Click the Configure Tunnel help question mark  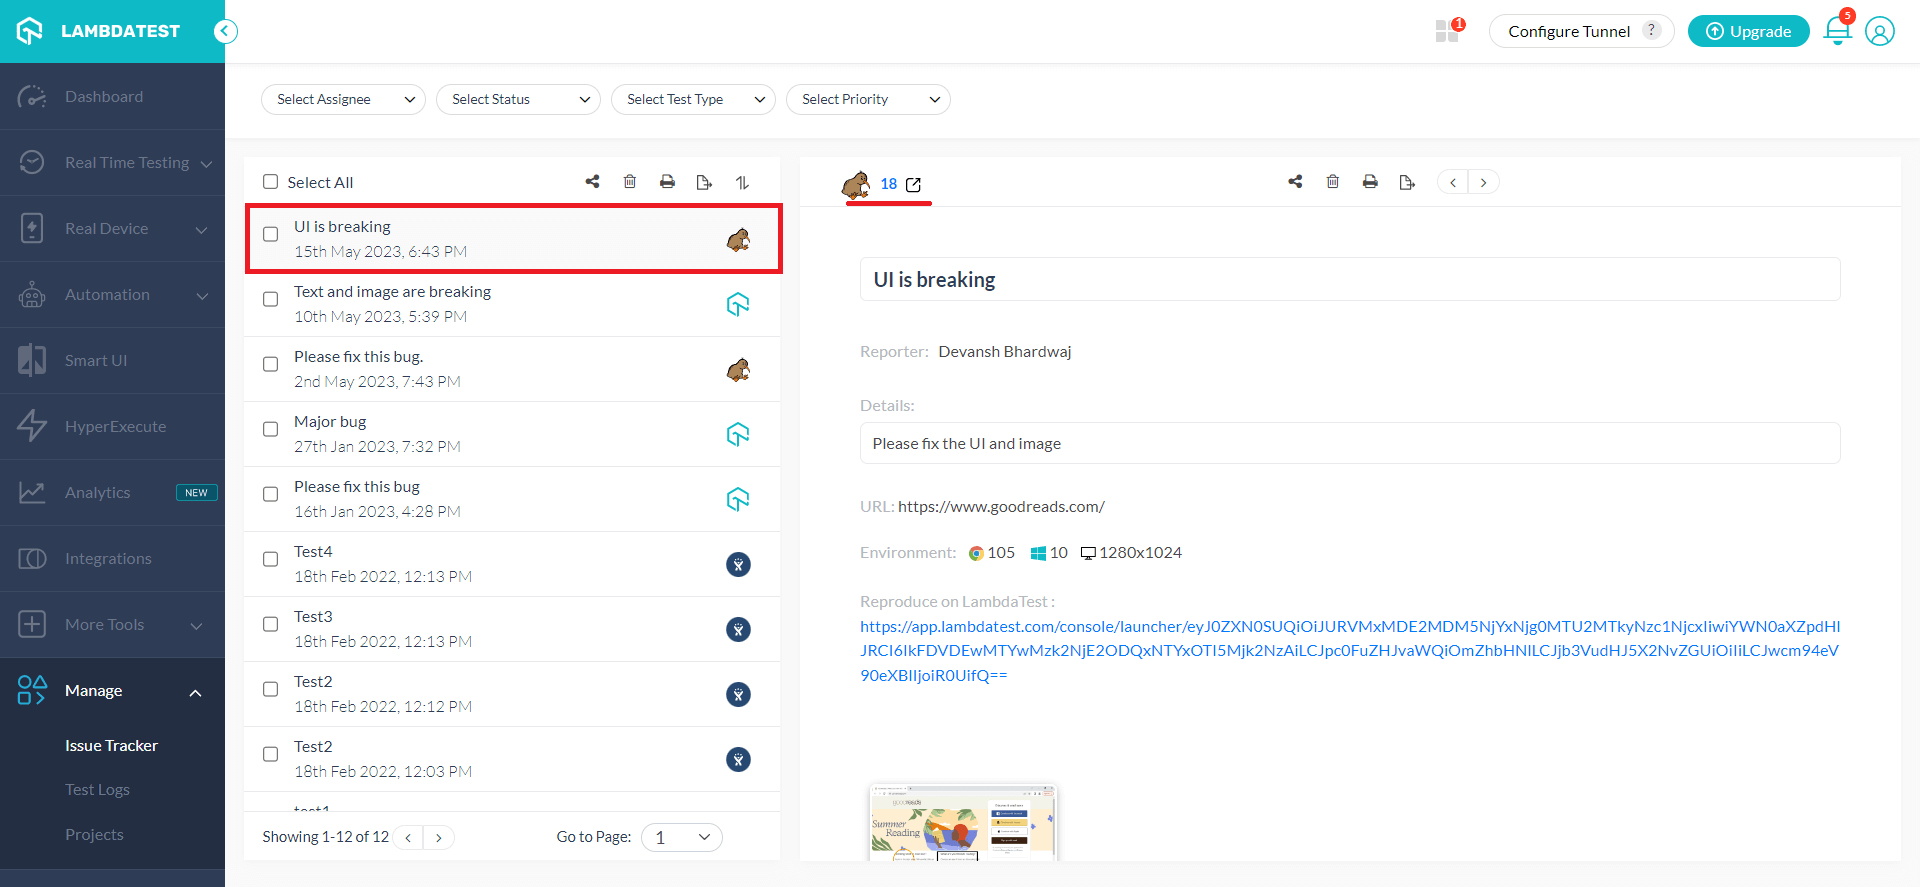tap(1652, 30)
